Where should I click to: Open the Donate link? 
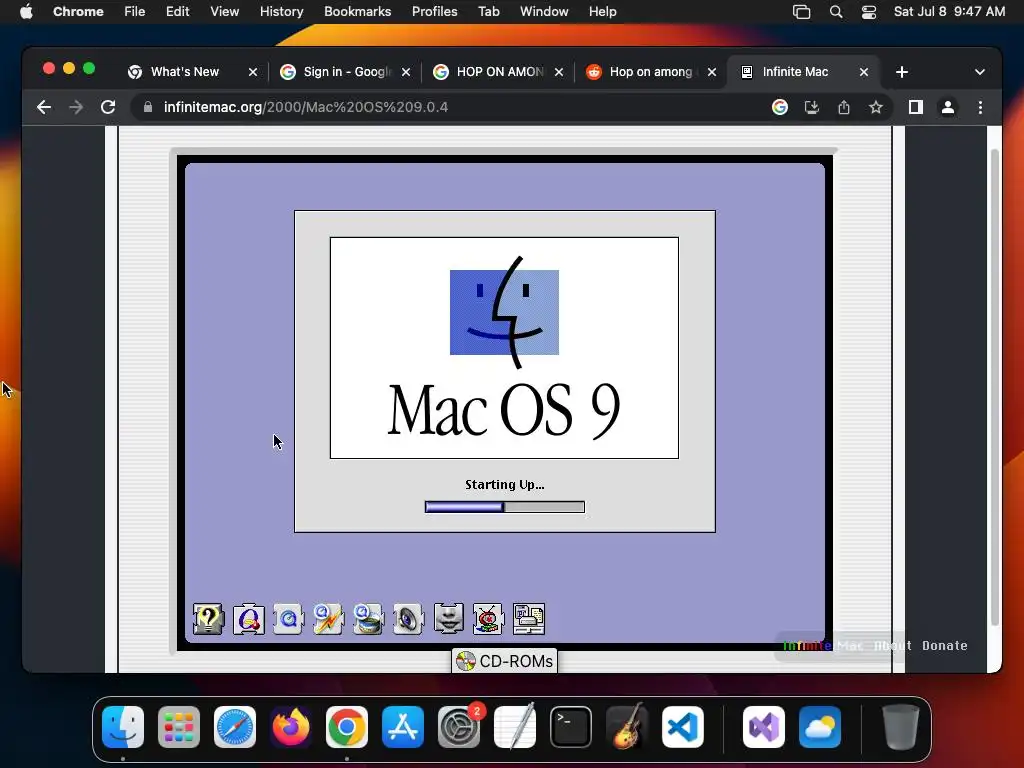(945, 645)
